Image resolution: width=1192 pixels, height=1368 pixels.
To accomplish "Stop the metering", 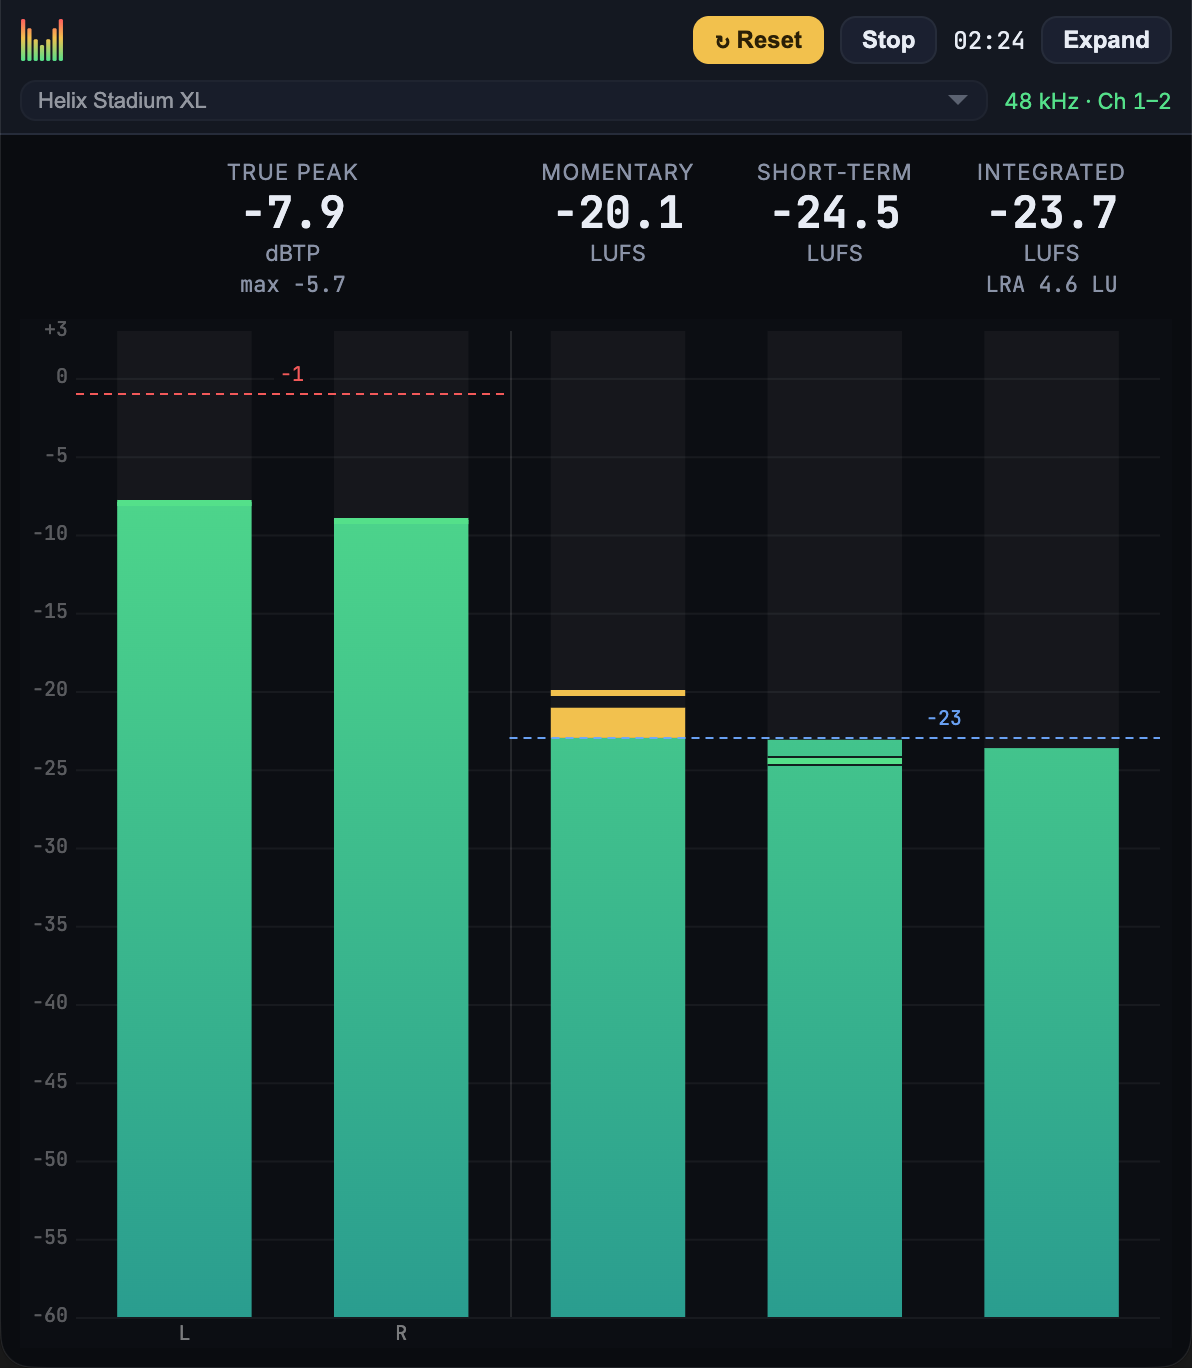I will pos(888,40).
